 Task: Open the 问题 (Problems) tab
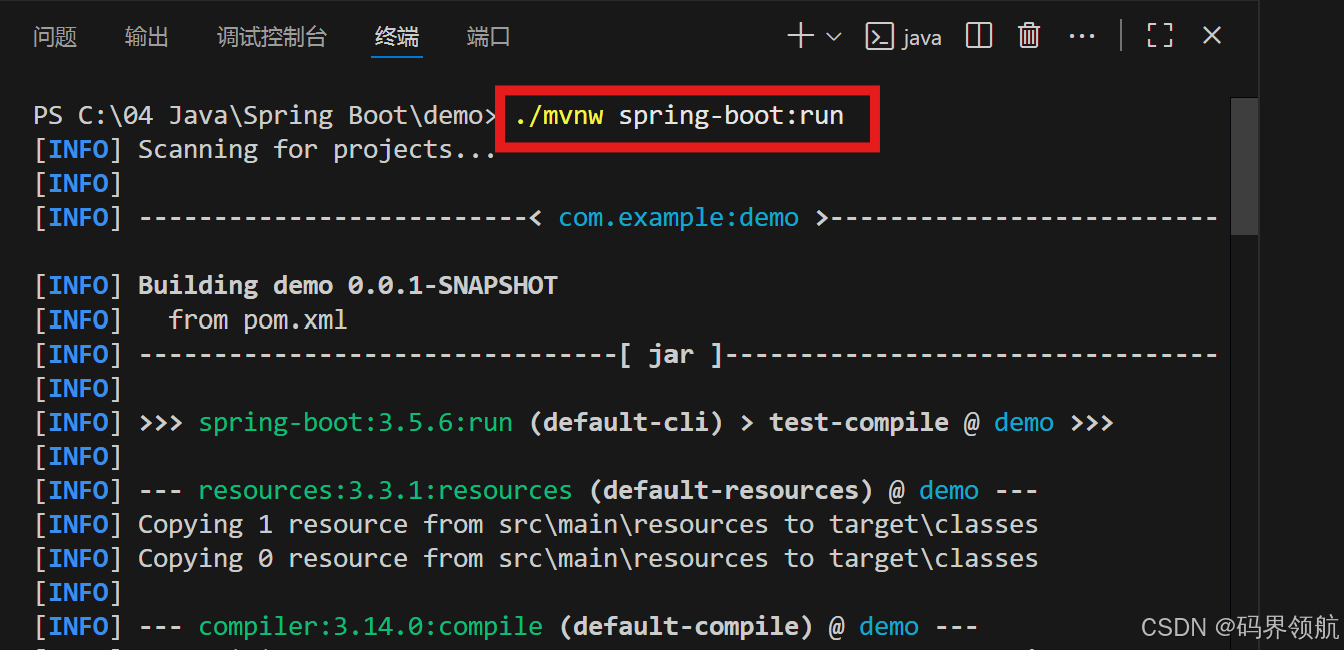(55, 37)
